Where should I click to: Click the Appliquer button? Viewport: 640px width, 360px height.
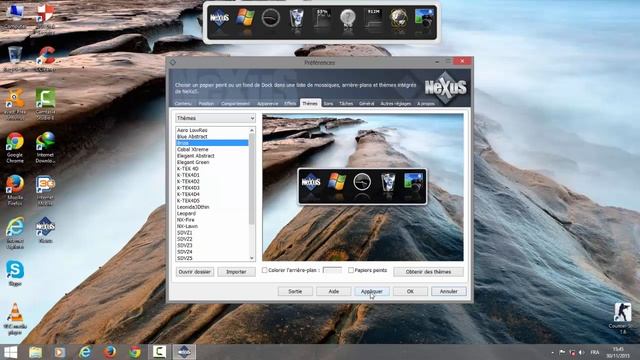click(372, 291)
